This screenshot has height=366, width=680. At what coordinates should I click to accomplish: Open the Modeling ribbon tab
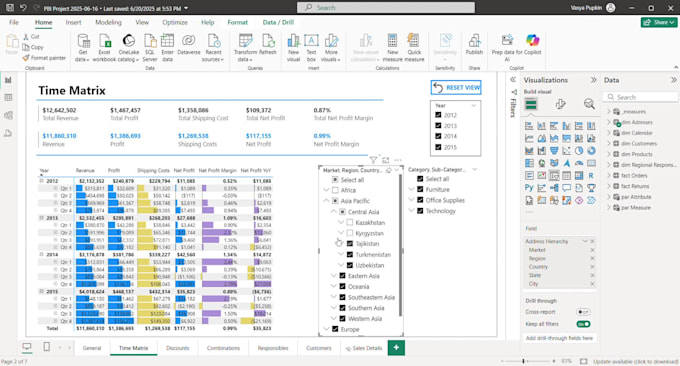[x=108, y=23]
